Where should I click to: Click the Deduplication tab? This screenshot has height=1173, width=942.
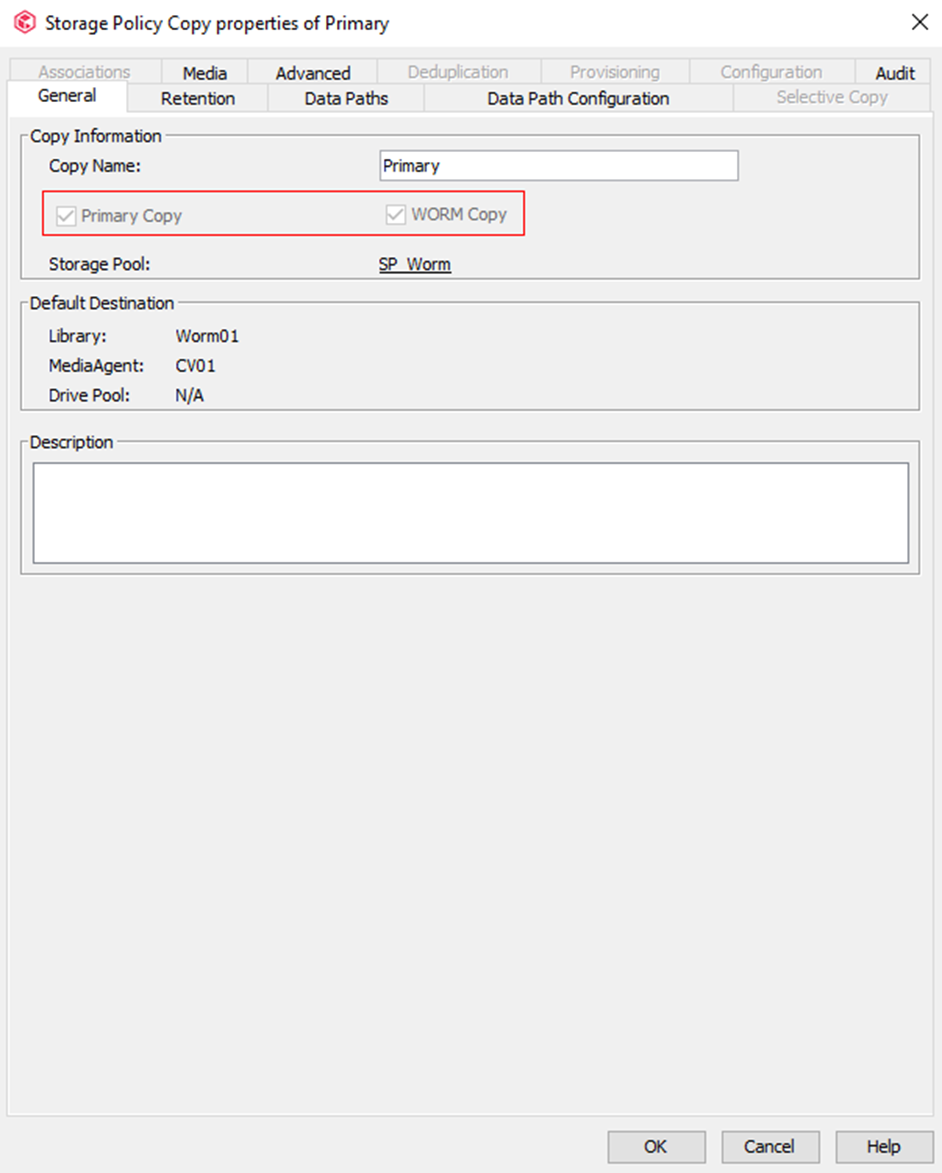458,72
